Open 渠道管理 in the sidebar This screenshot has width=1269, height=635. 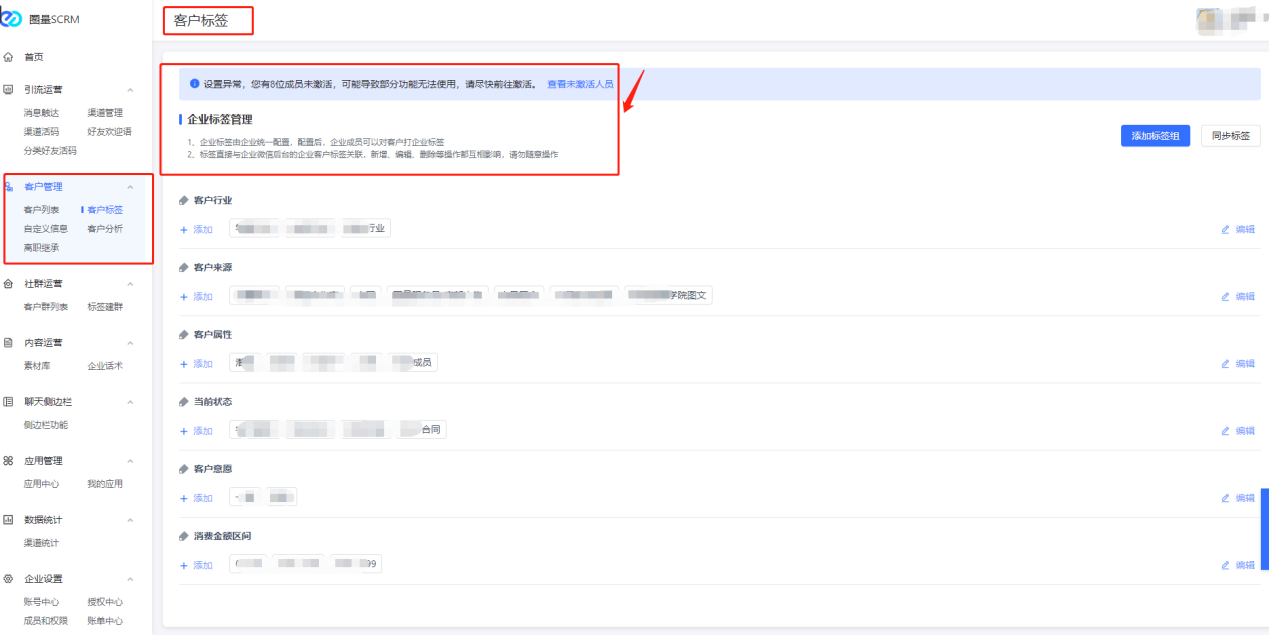pyautogui.click(x=105, y=113)
